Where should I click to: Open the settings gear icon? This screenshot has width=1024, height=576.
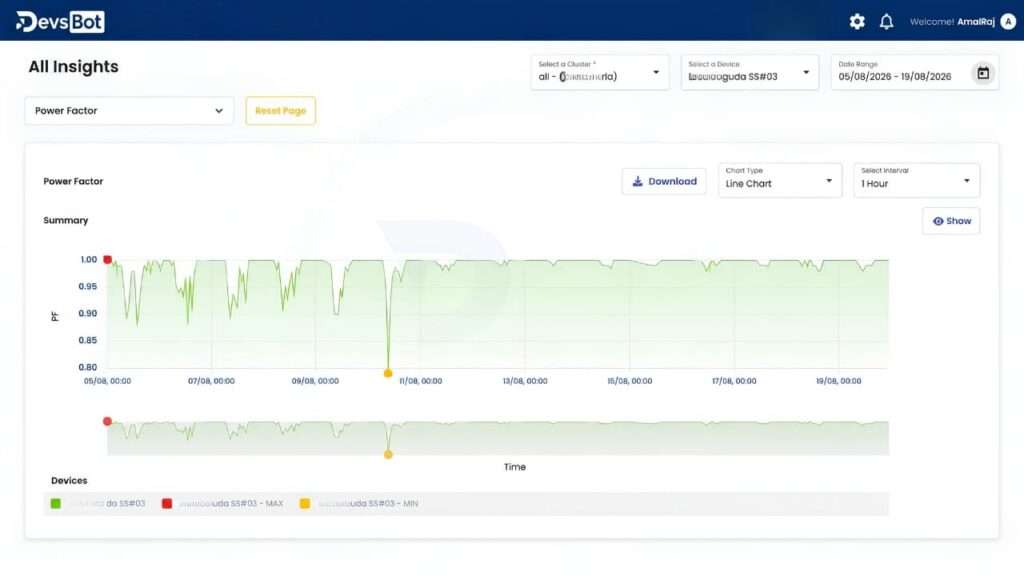click(x=857, y=22)
